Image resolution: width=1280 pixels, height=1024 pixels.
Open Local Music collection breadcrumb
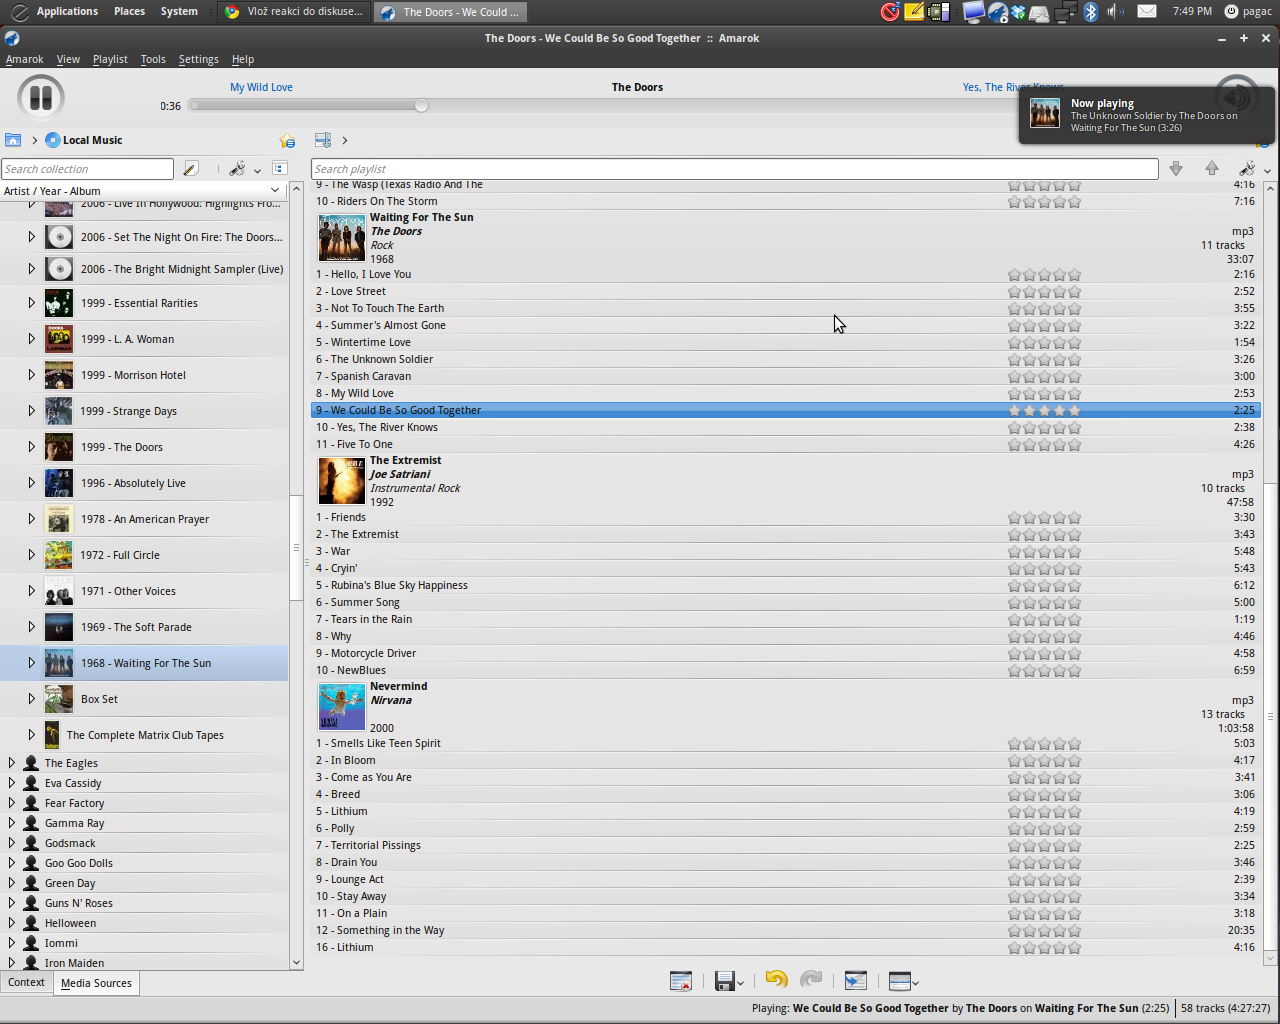click(x=84, y=140)
